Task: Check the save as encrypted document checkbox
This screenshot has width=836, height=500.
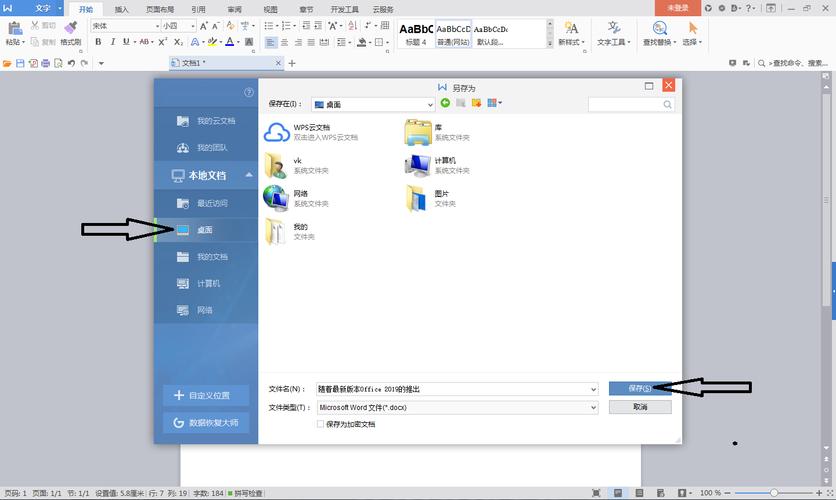Action: point(320,424)
